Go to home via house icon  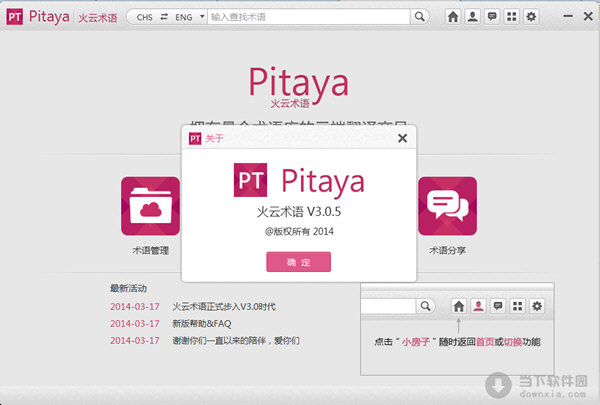coord(453,17)
